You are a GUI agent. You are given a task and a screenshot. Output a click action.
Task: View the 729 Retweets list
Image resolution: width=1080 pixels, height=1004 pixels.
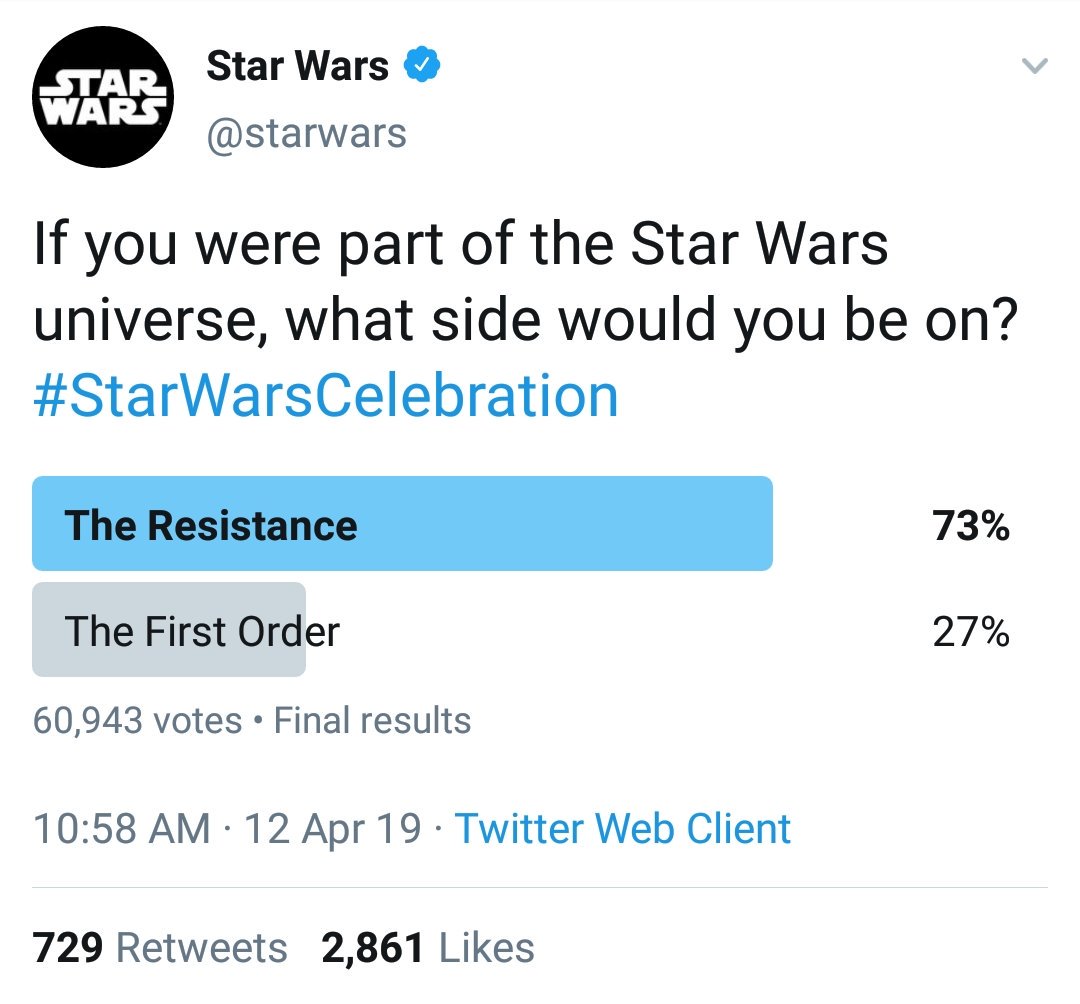click(x=160, y=948)
